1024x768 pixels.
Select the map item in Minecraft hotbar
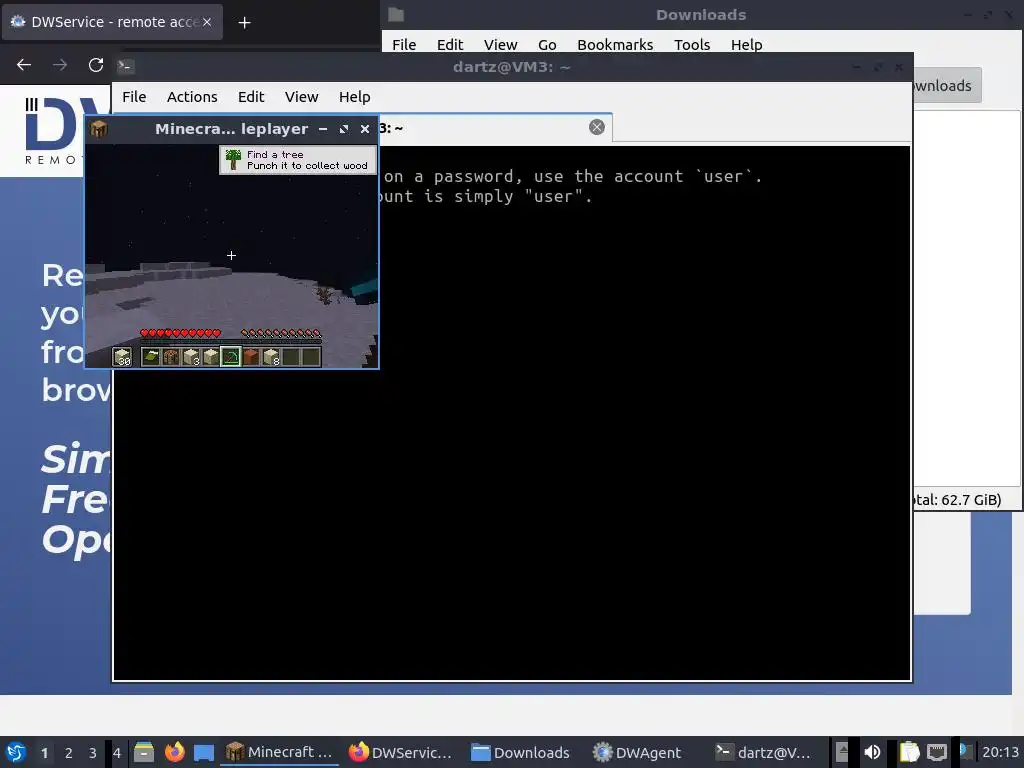[x=151, y=357]
